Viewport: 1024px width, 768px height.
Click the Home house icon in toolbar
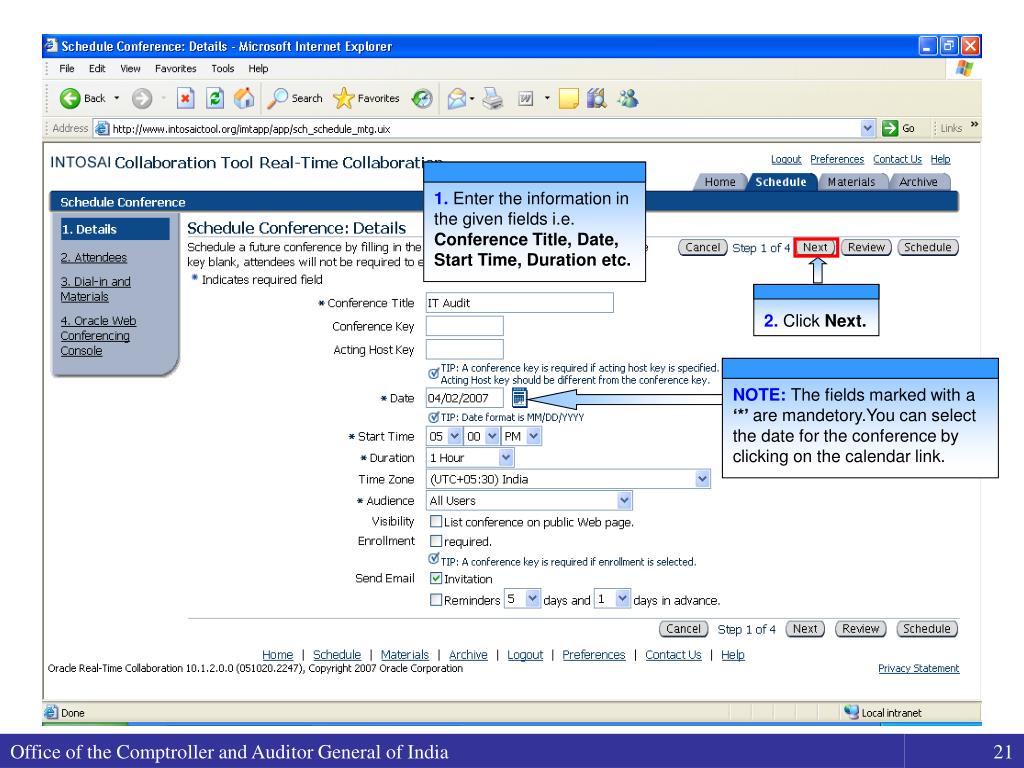(244, 98)
